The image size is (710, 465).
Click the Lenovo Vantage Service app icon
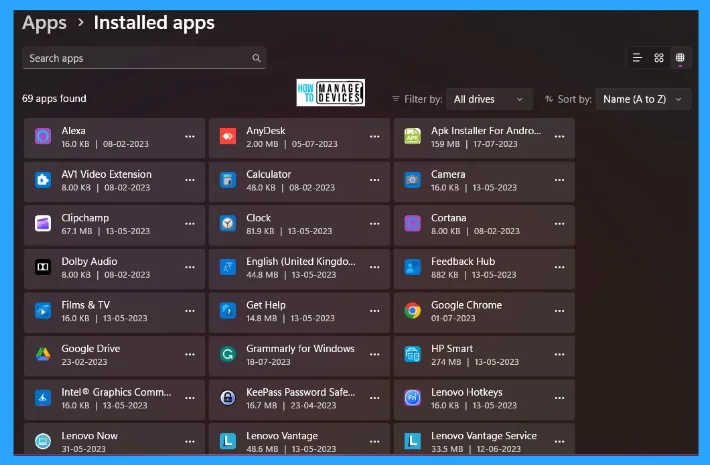pyautogui.click(x=413, y=441)
